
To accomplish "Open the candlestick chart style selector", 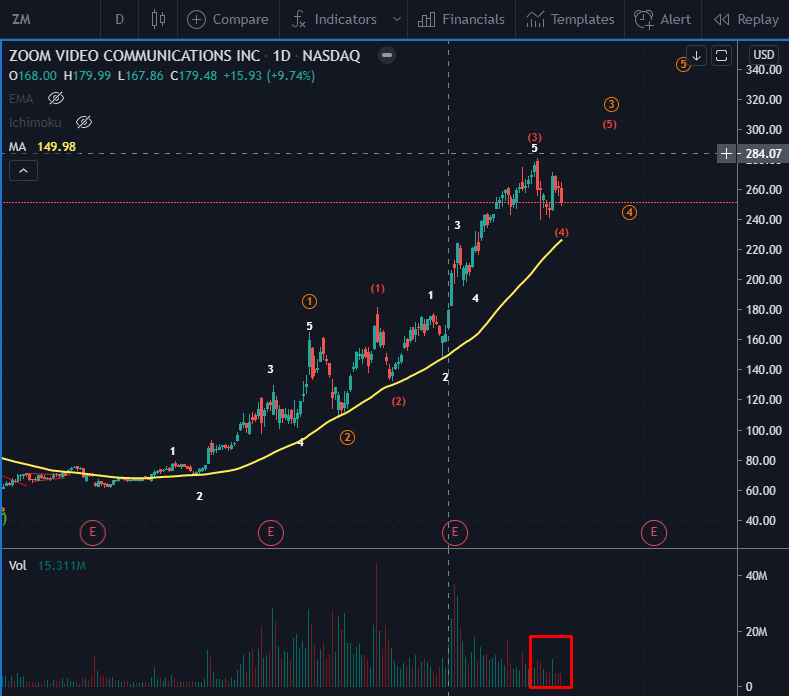I will coord(158,19).
